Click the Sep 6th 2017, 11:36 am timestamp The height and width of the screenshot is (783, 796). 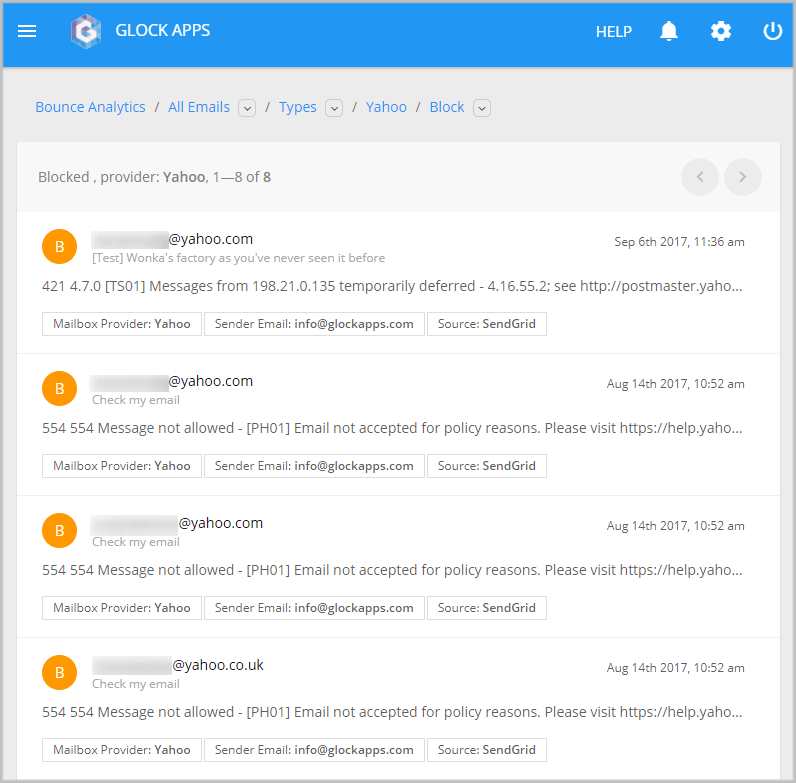point(679,242)
